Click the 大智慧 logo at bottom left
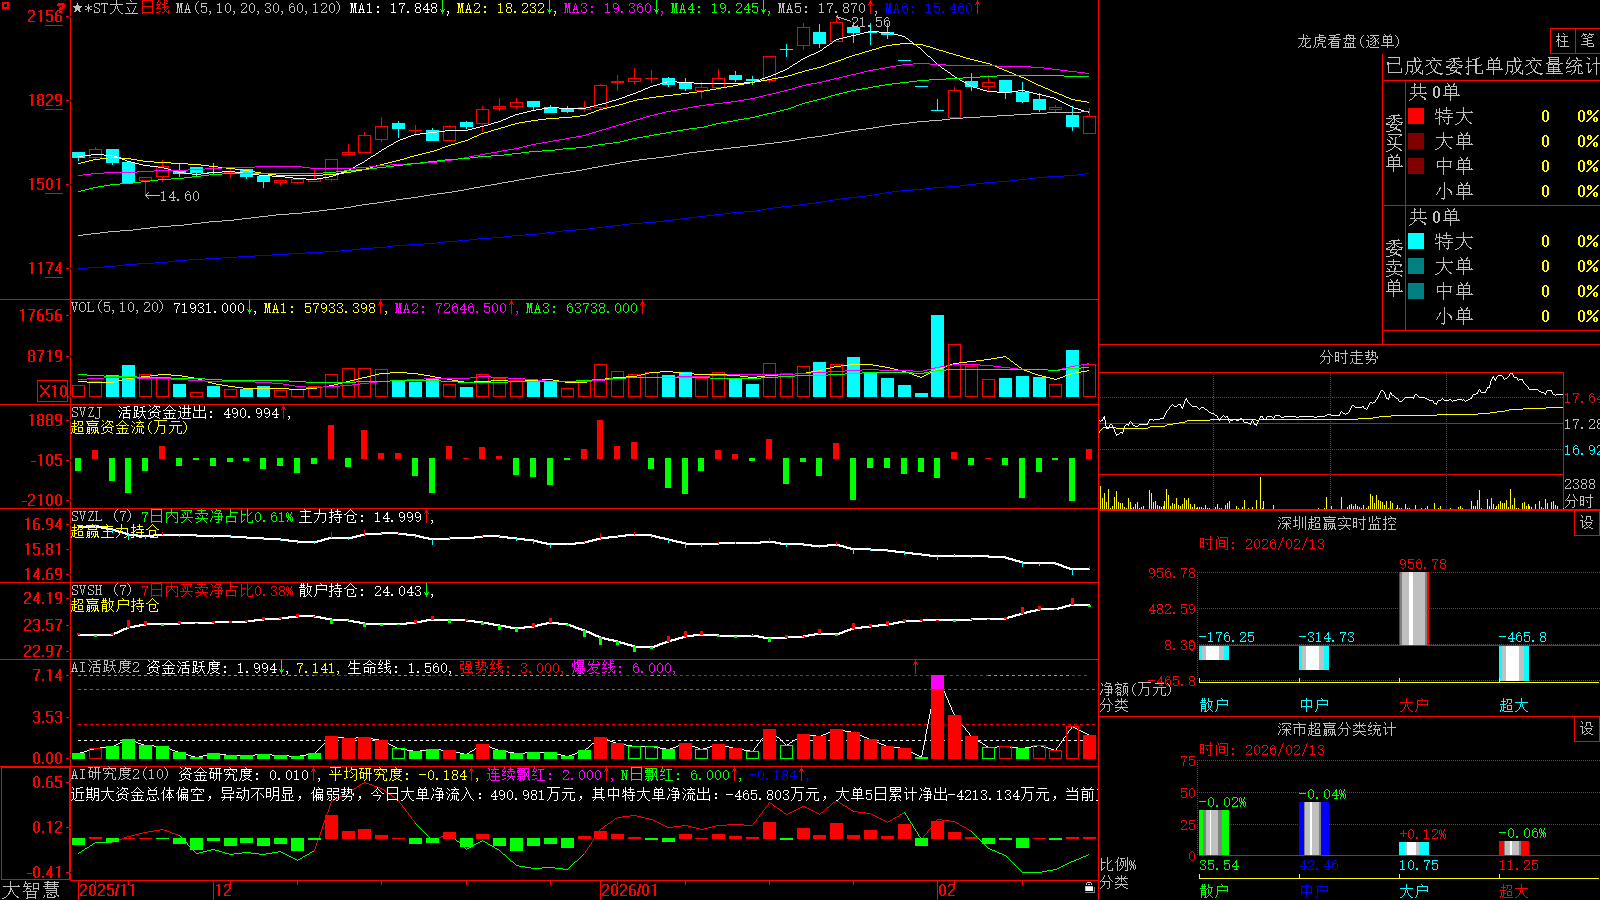Screen dimensions: 1600x900 (31, 890)
